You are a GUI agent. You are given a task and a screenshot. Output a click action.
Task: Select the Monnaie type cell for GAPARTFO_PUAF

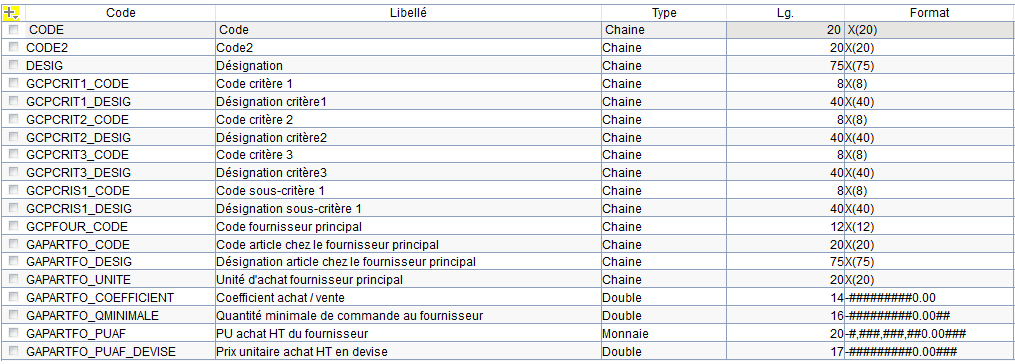point(664,334)
